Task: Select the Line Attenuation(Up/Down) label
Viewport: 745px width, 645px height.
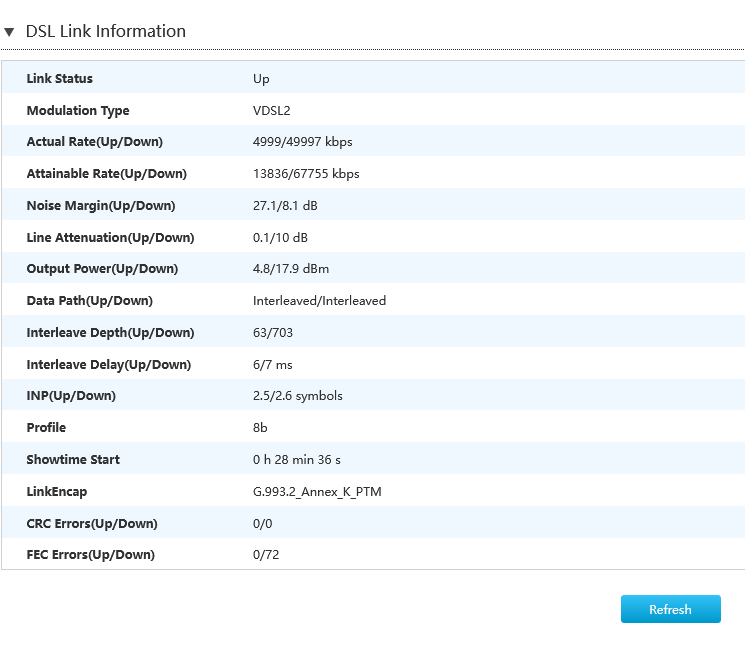Action: [x=110, y=237]
